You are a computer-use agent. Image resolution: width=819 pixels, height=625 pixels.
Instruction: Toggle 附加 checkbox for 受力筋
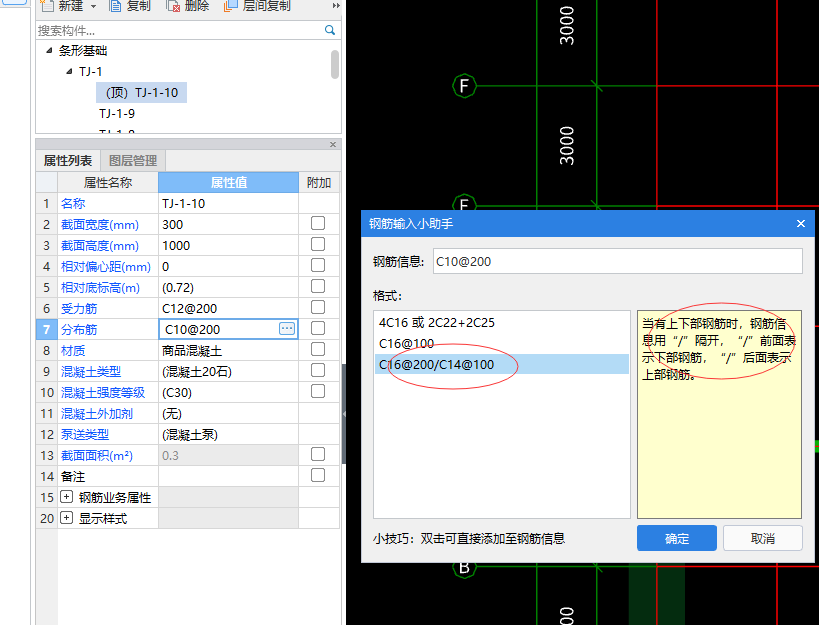(318, 307)
